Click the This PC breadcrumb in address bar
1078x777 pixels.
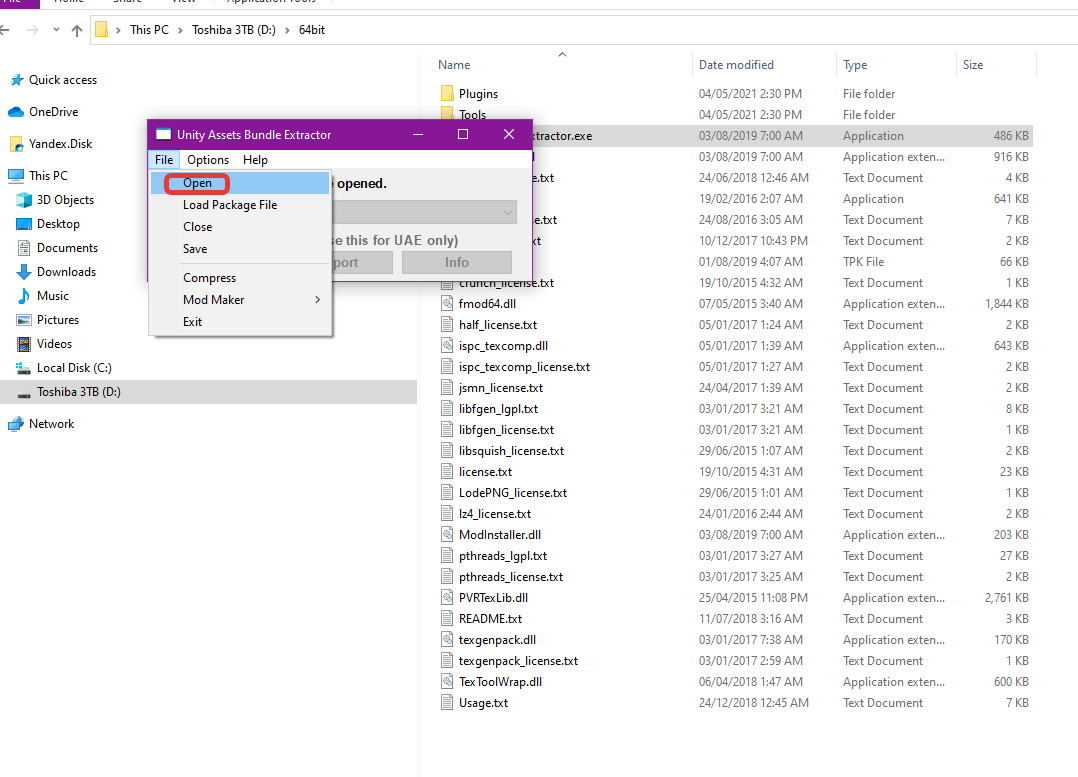click(x=149, y=30)
